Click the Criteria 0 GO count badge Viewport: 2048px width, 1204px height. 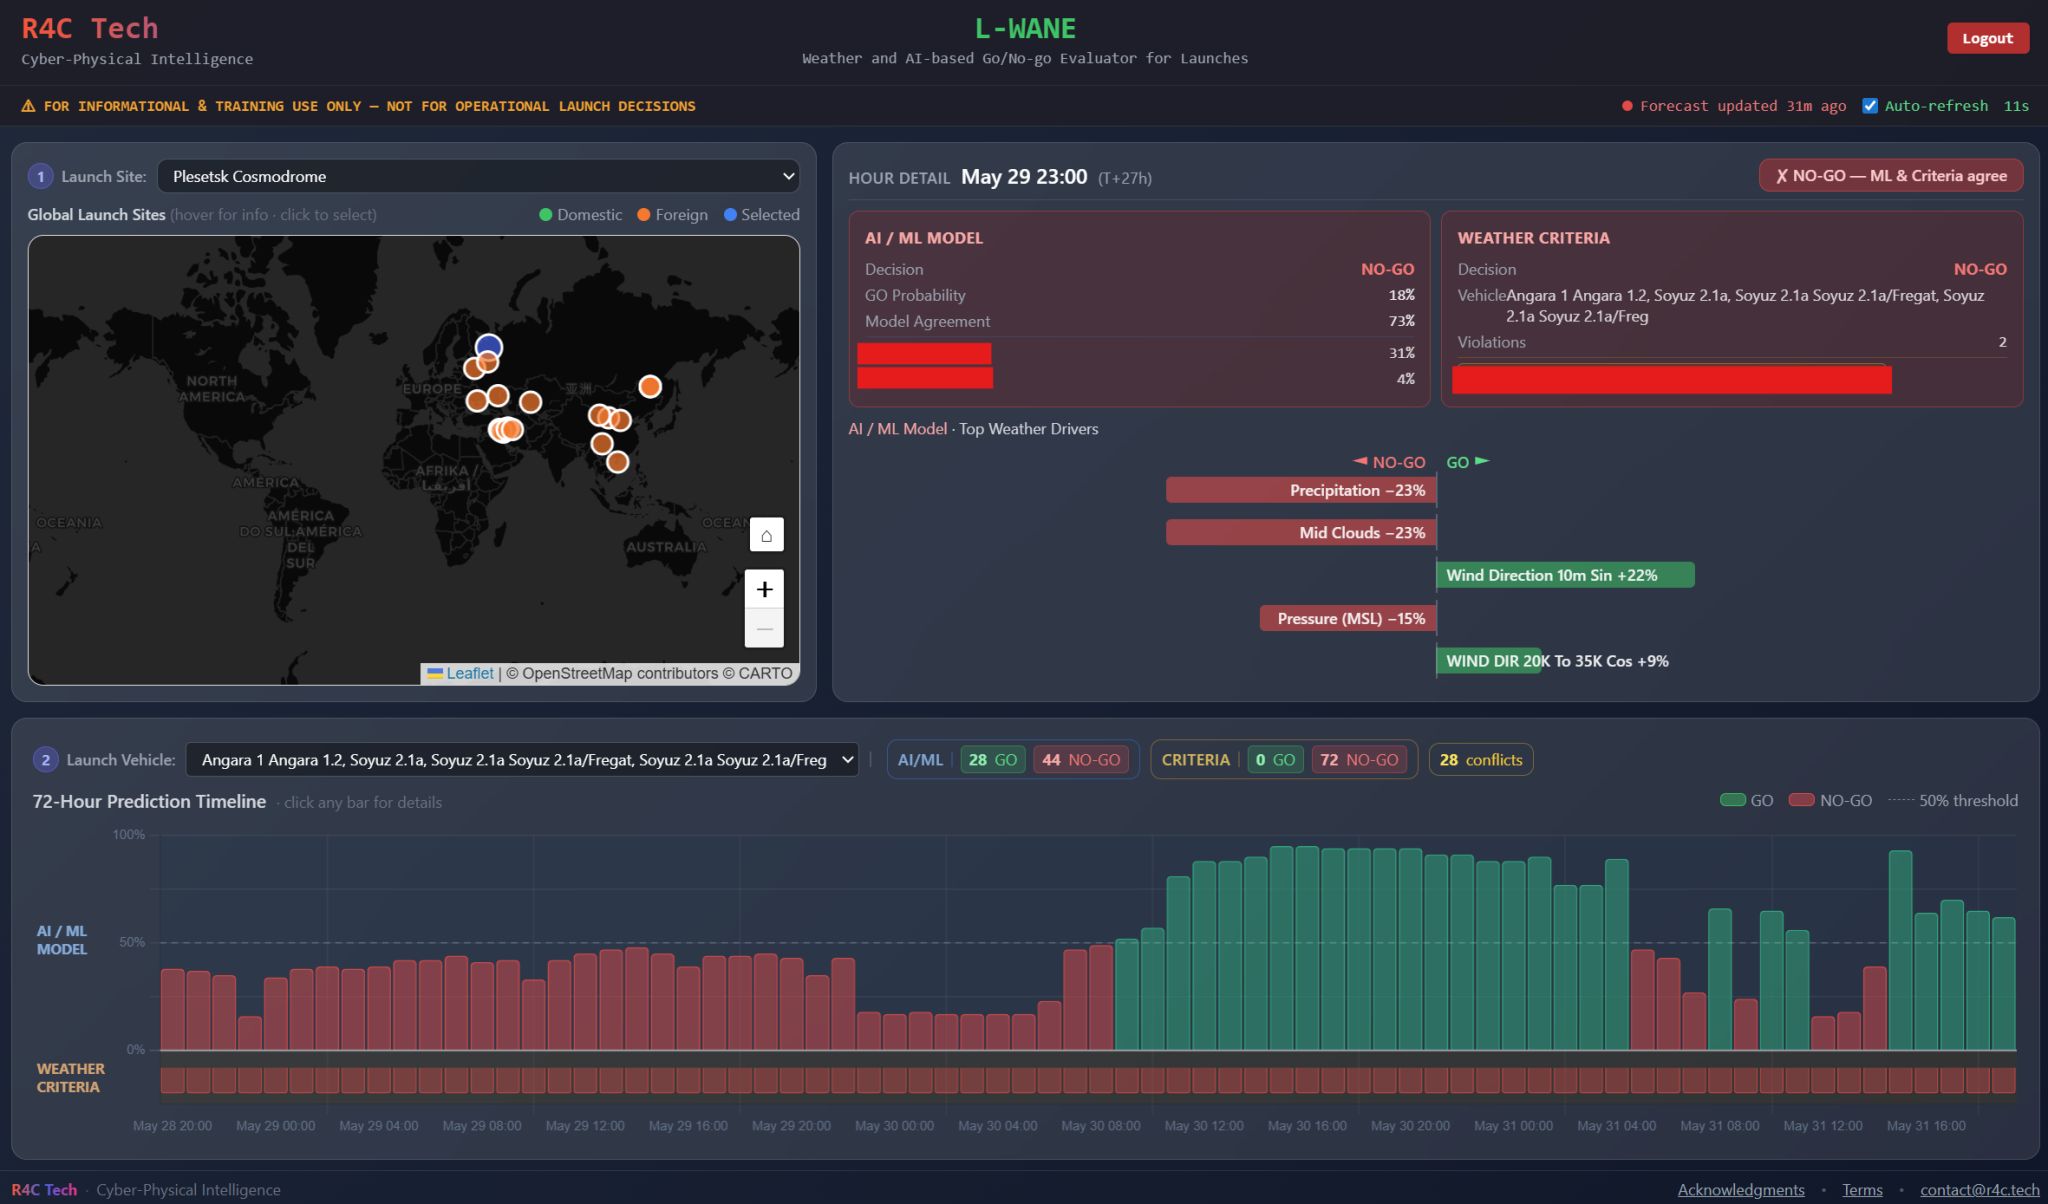point(1275,760)
